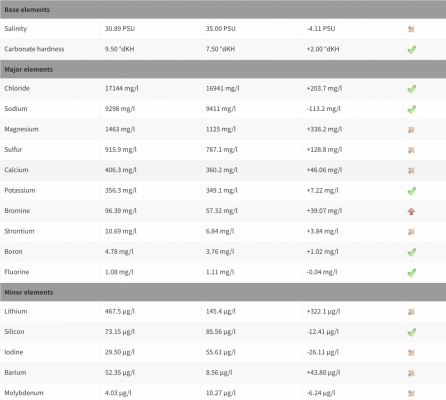Click the Sulfur reference value 787.1 mg/l
The image size is (446, 400).
[221, 150]
